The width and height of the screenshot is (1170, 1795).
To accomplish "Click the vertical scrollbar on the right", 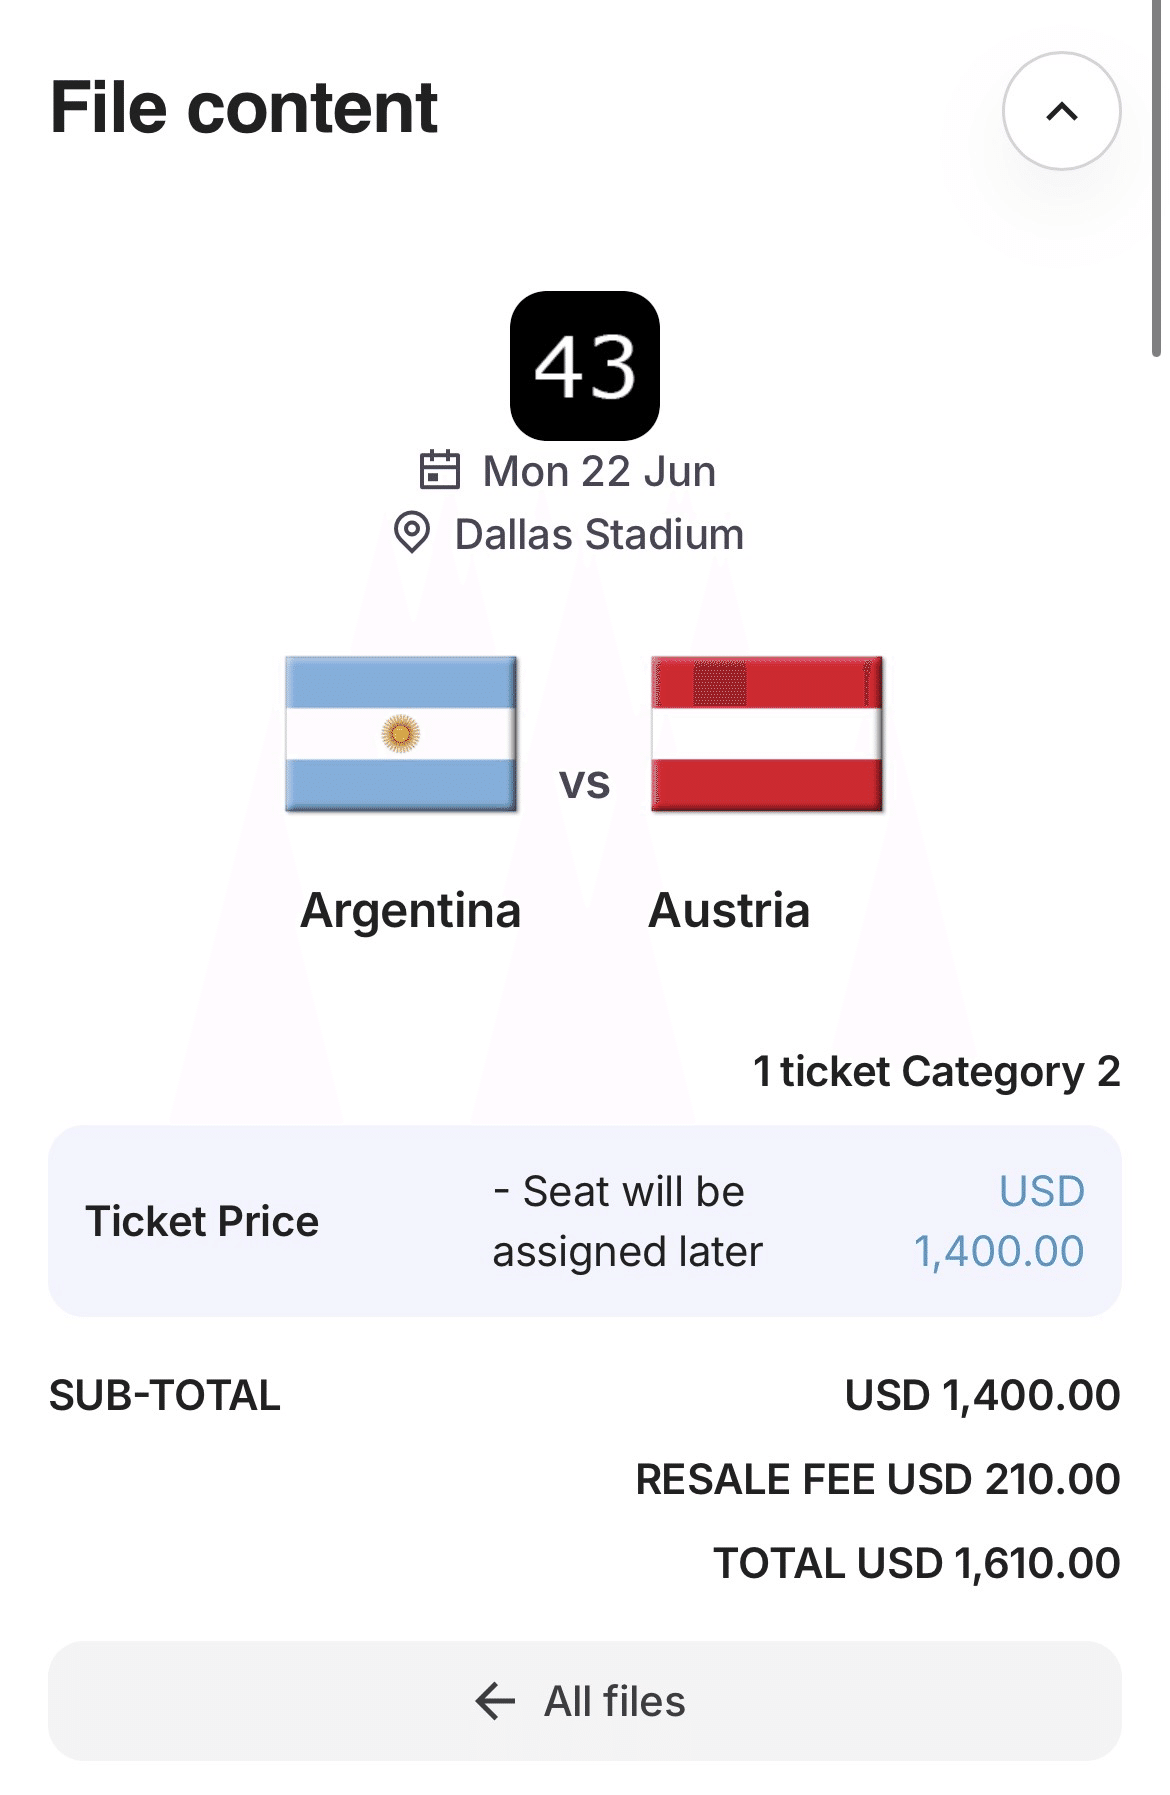I will click(1156, 180).
